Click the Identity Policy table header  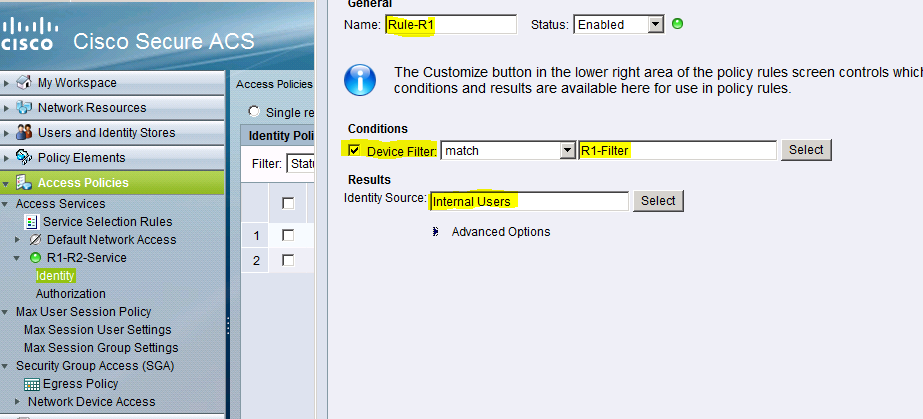[278, 136]
